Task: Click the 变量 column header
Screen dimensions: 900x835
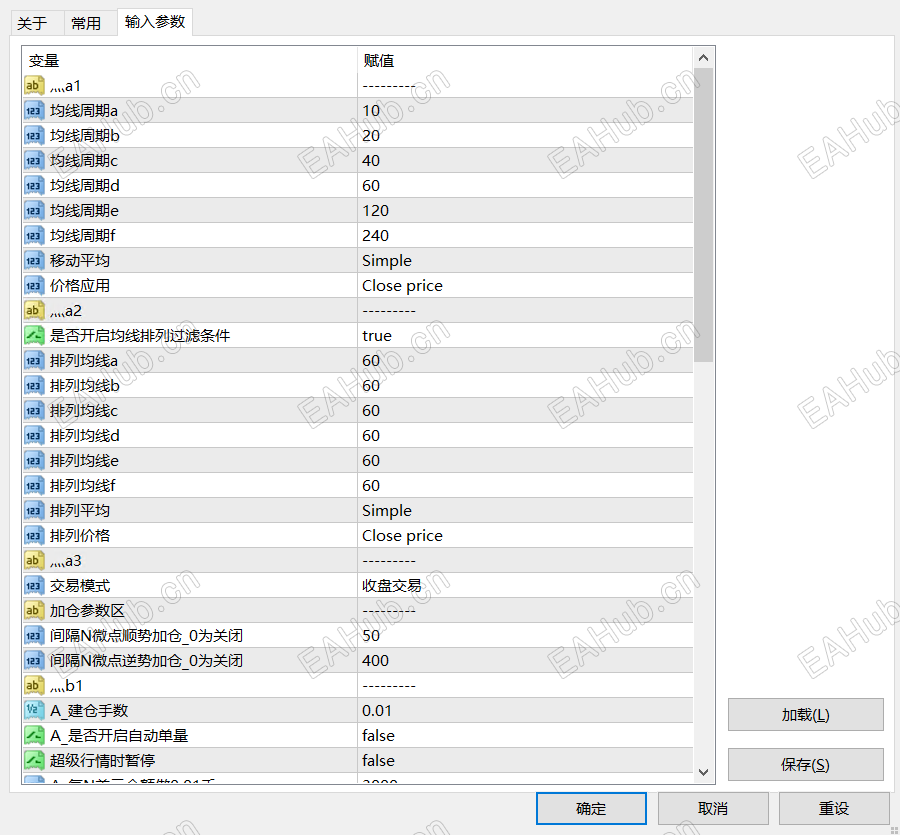Action: [x=190, y=60]
